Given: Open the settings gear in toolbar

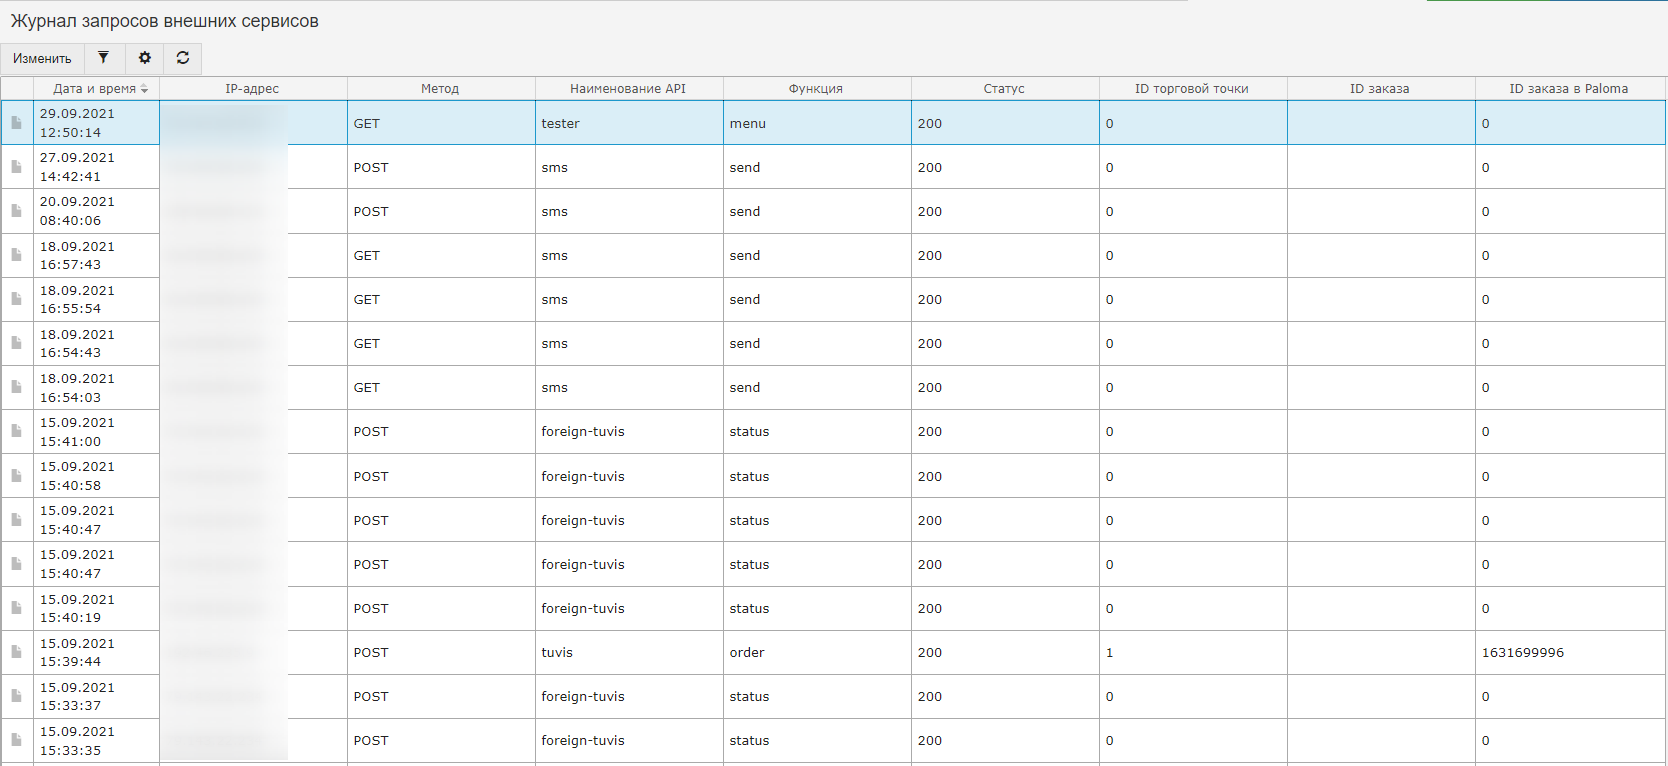Looking at the screenshot, I should coord(144,58).
